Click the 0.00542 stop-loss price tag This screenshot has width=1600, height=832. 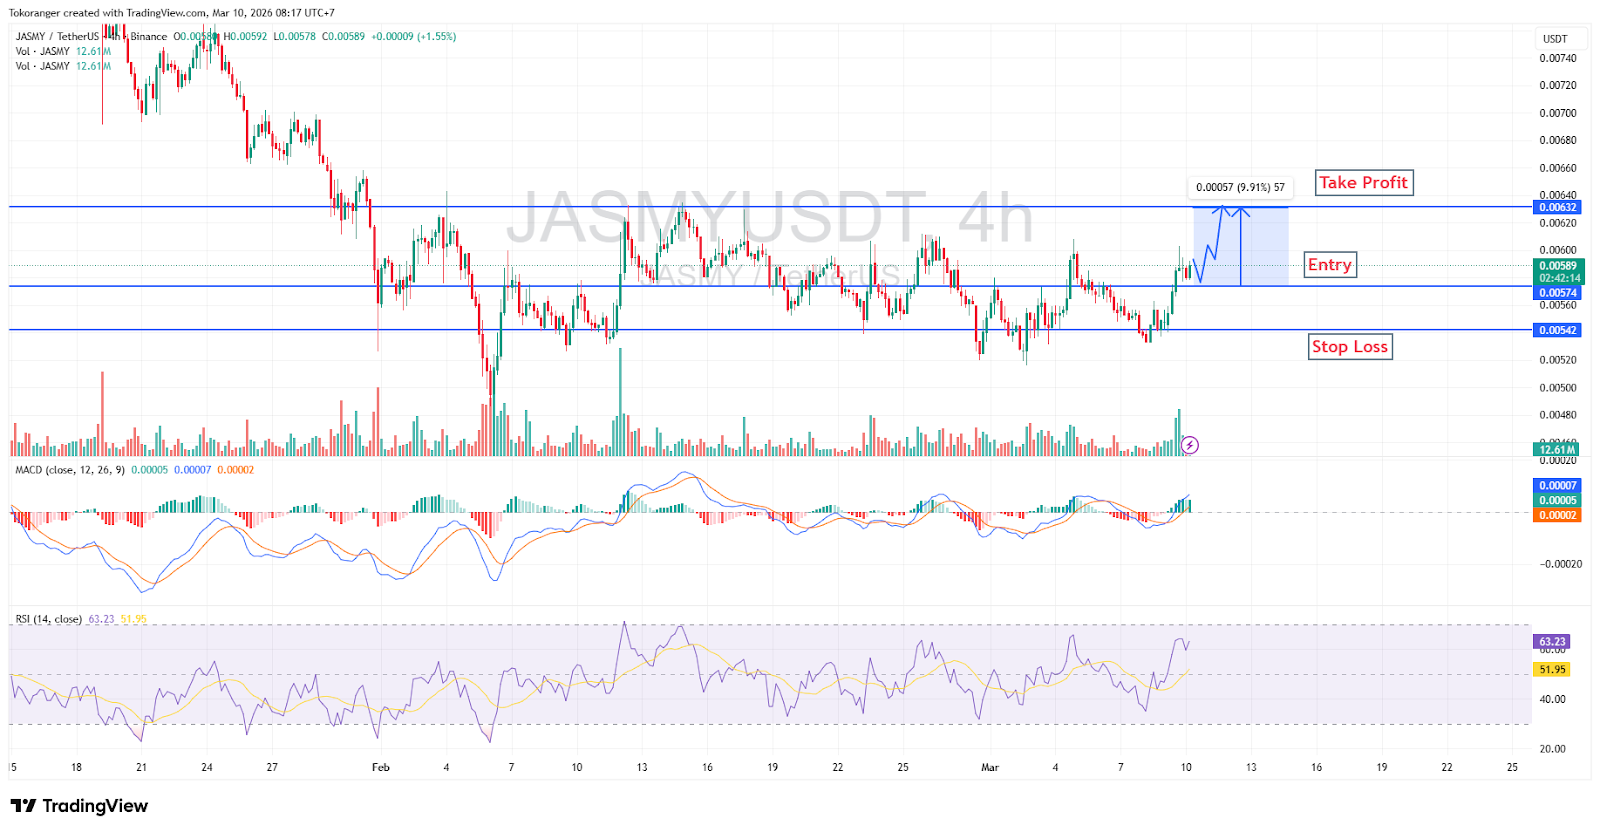pos(1557,330)
